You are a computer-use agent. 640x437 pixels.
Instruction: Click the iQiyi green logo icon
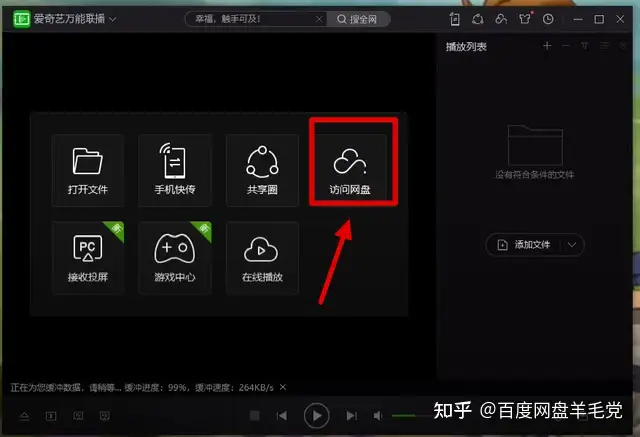[21, 19]
